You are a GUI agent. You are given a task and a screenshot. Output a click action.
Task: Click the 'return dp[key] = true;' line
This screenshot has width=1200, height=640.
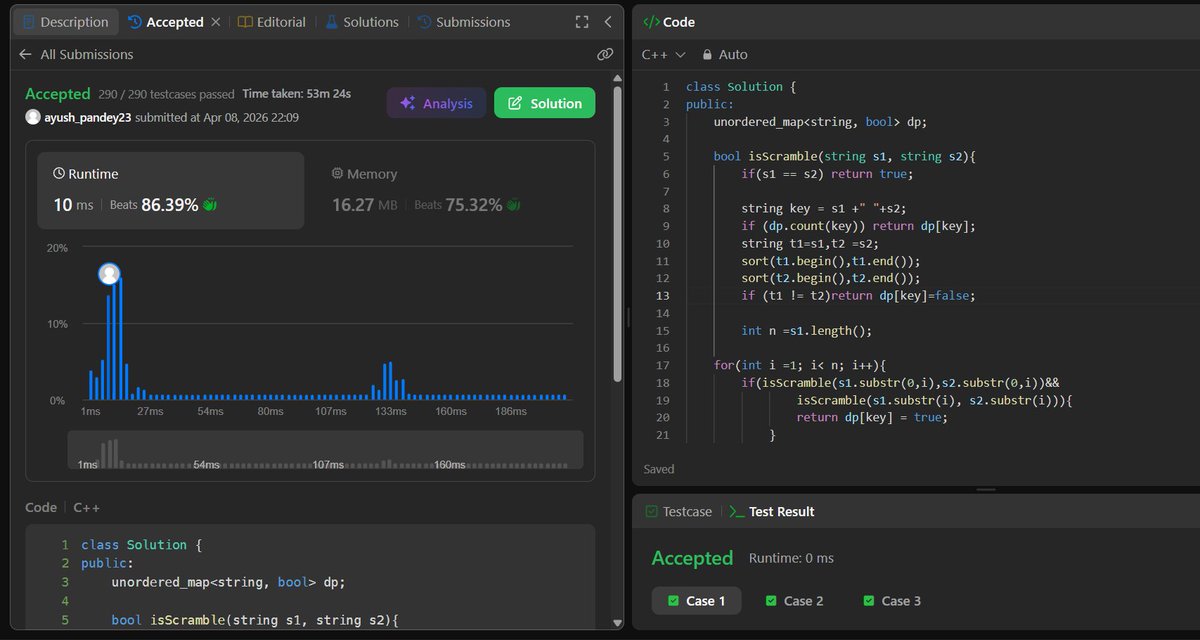(872, 418)
